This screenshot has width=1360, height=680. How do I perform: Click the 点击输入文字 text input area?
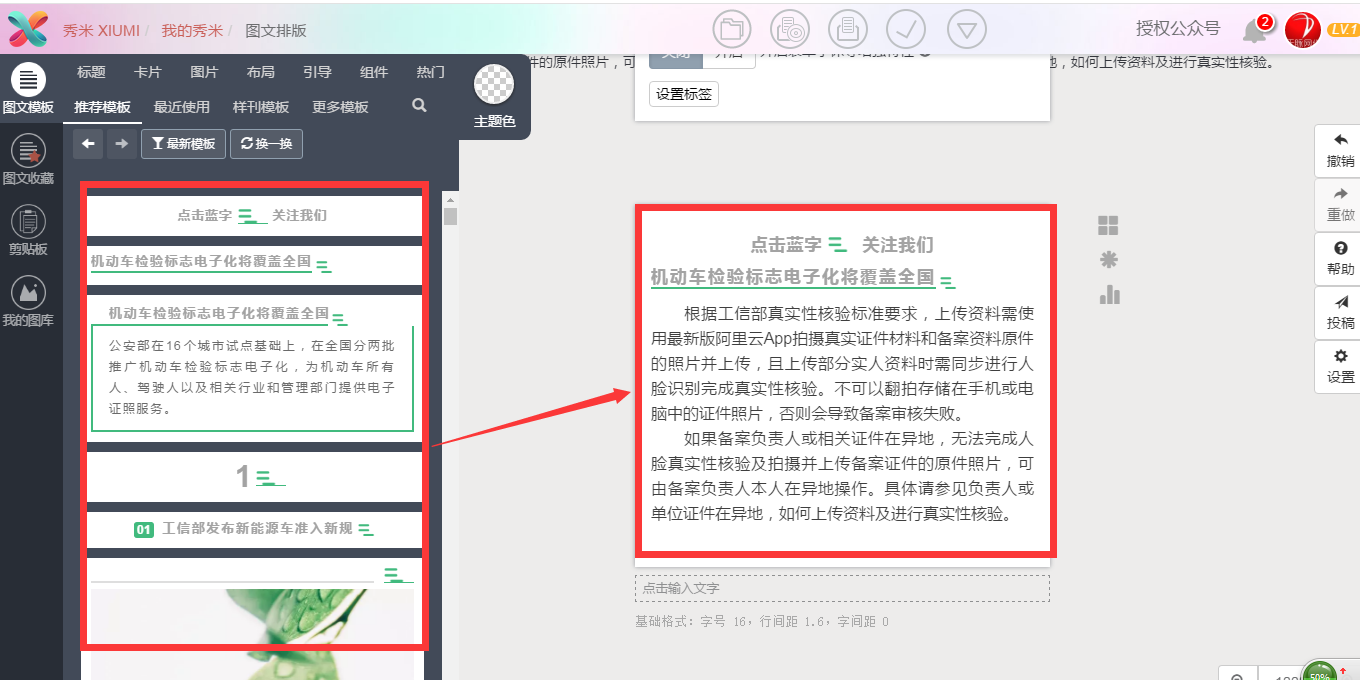[842, 589]
